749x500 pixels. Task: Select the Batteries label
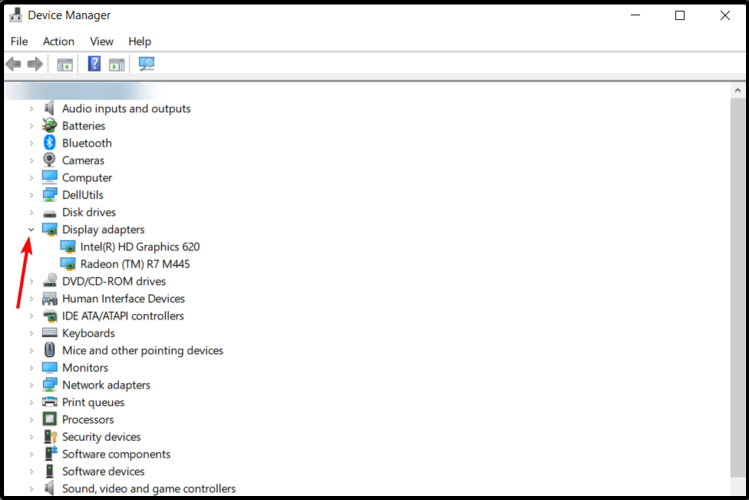(x=84, y=126)
